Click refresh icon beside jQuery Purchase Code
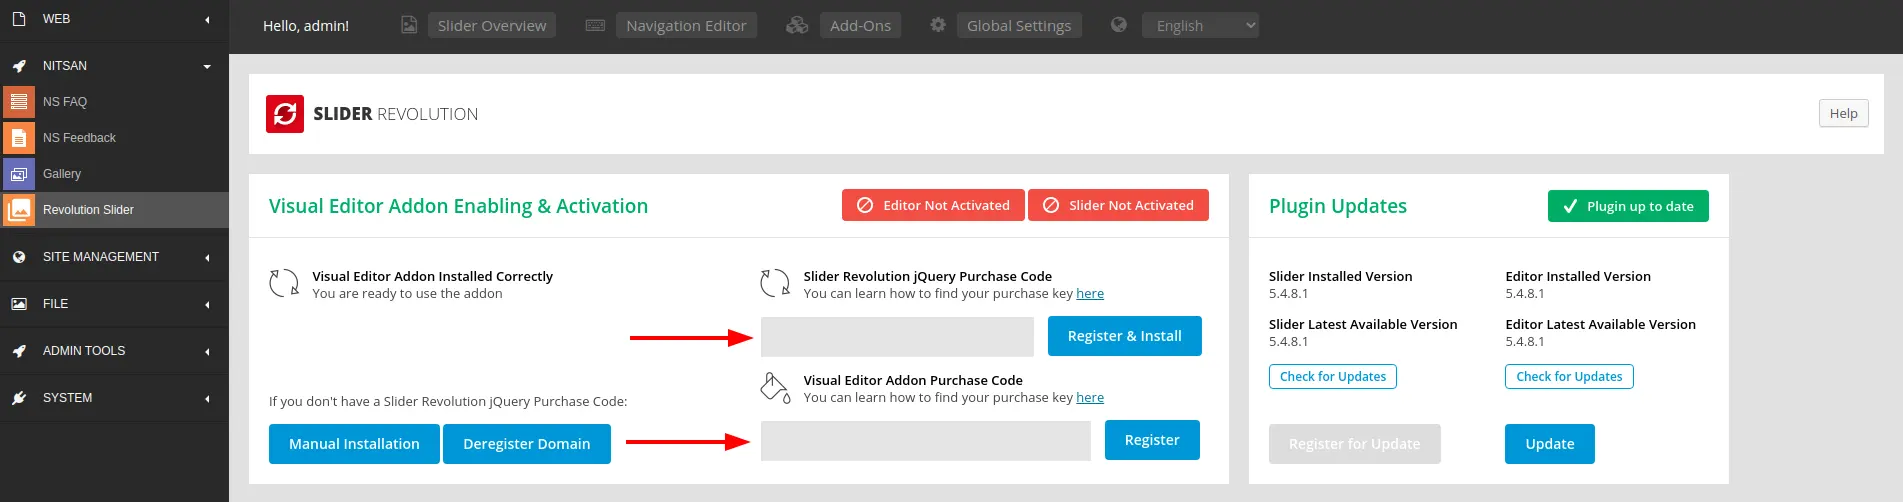 (775, 283)
